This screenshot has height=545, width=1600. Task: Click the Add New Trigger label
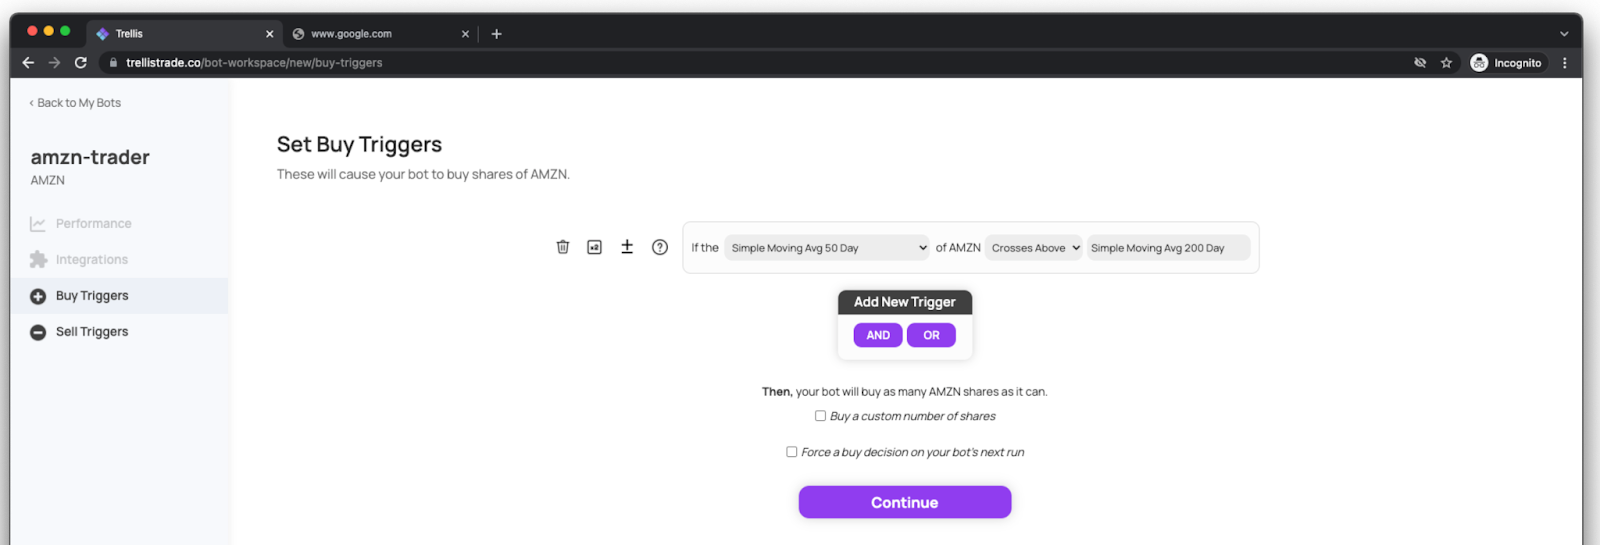[905, 302]
